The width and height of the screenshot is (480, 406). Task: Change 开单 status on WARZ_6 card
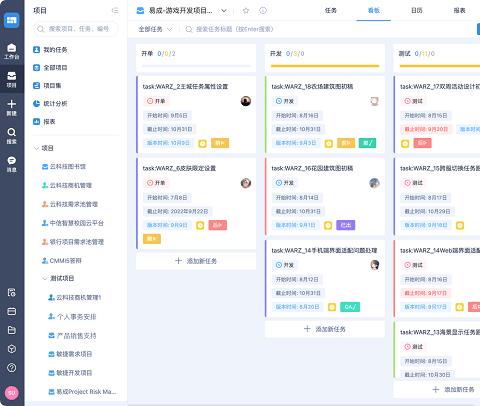pyautogui.click(x=156, y=183)
